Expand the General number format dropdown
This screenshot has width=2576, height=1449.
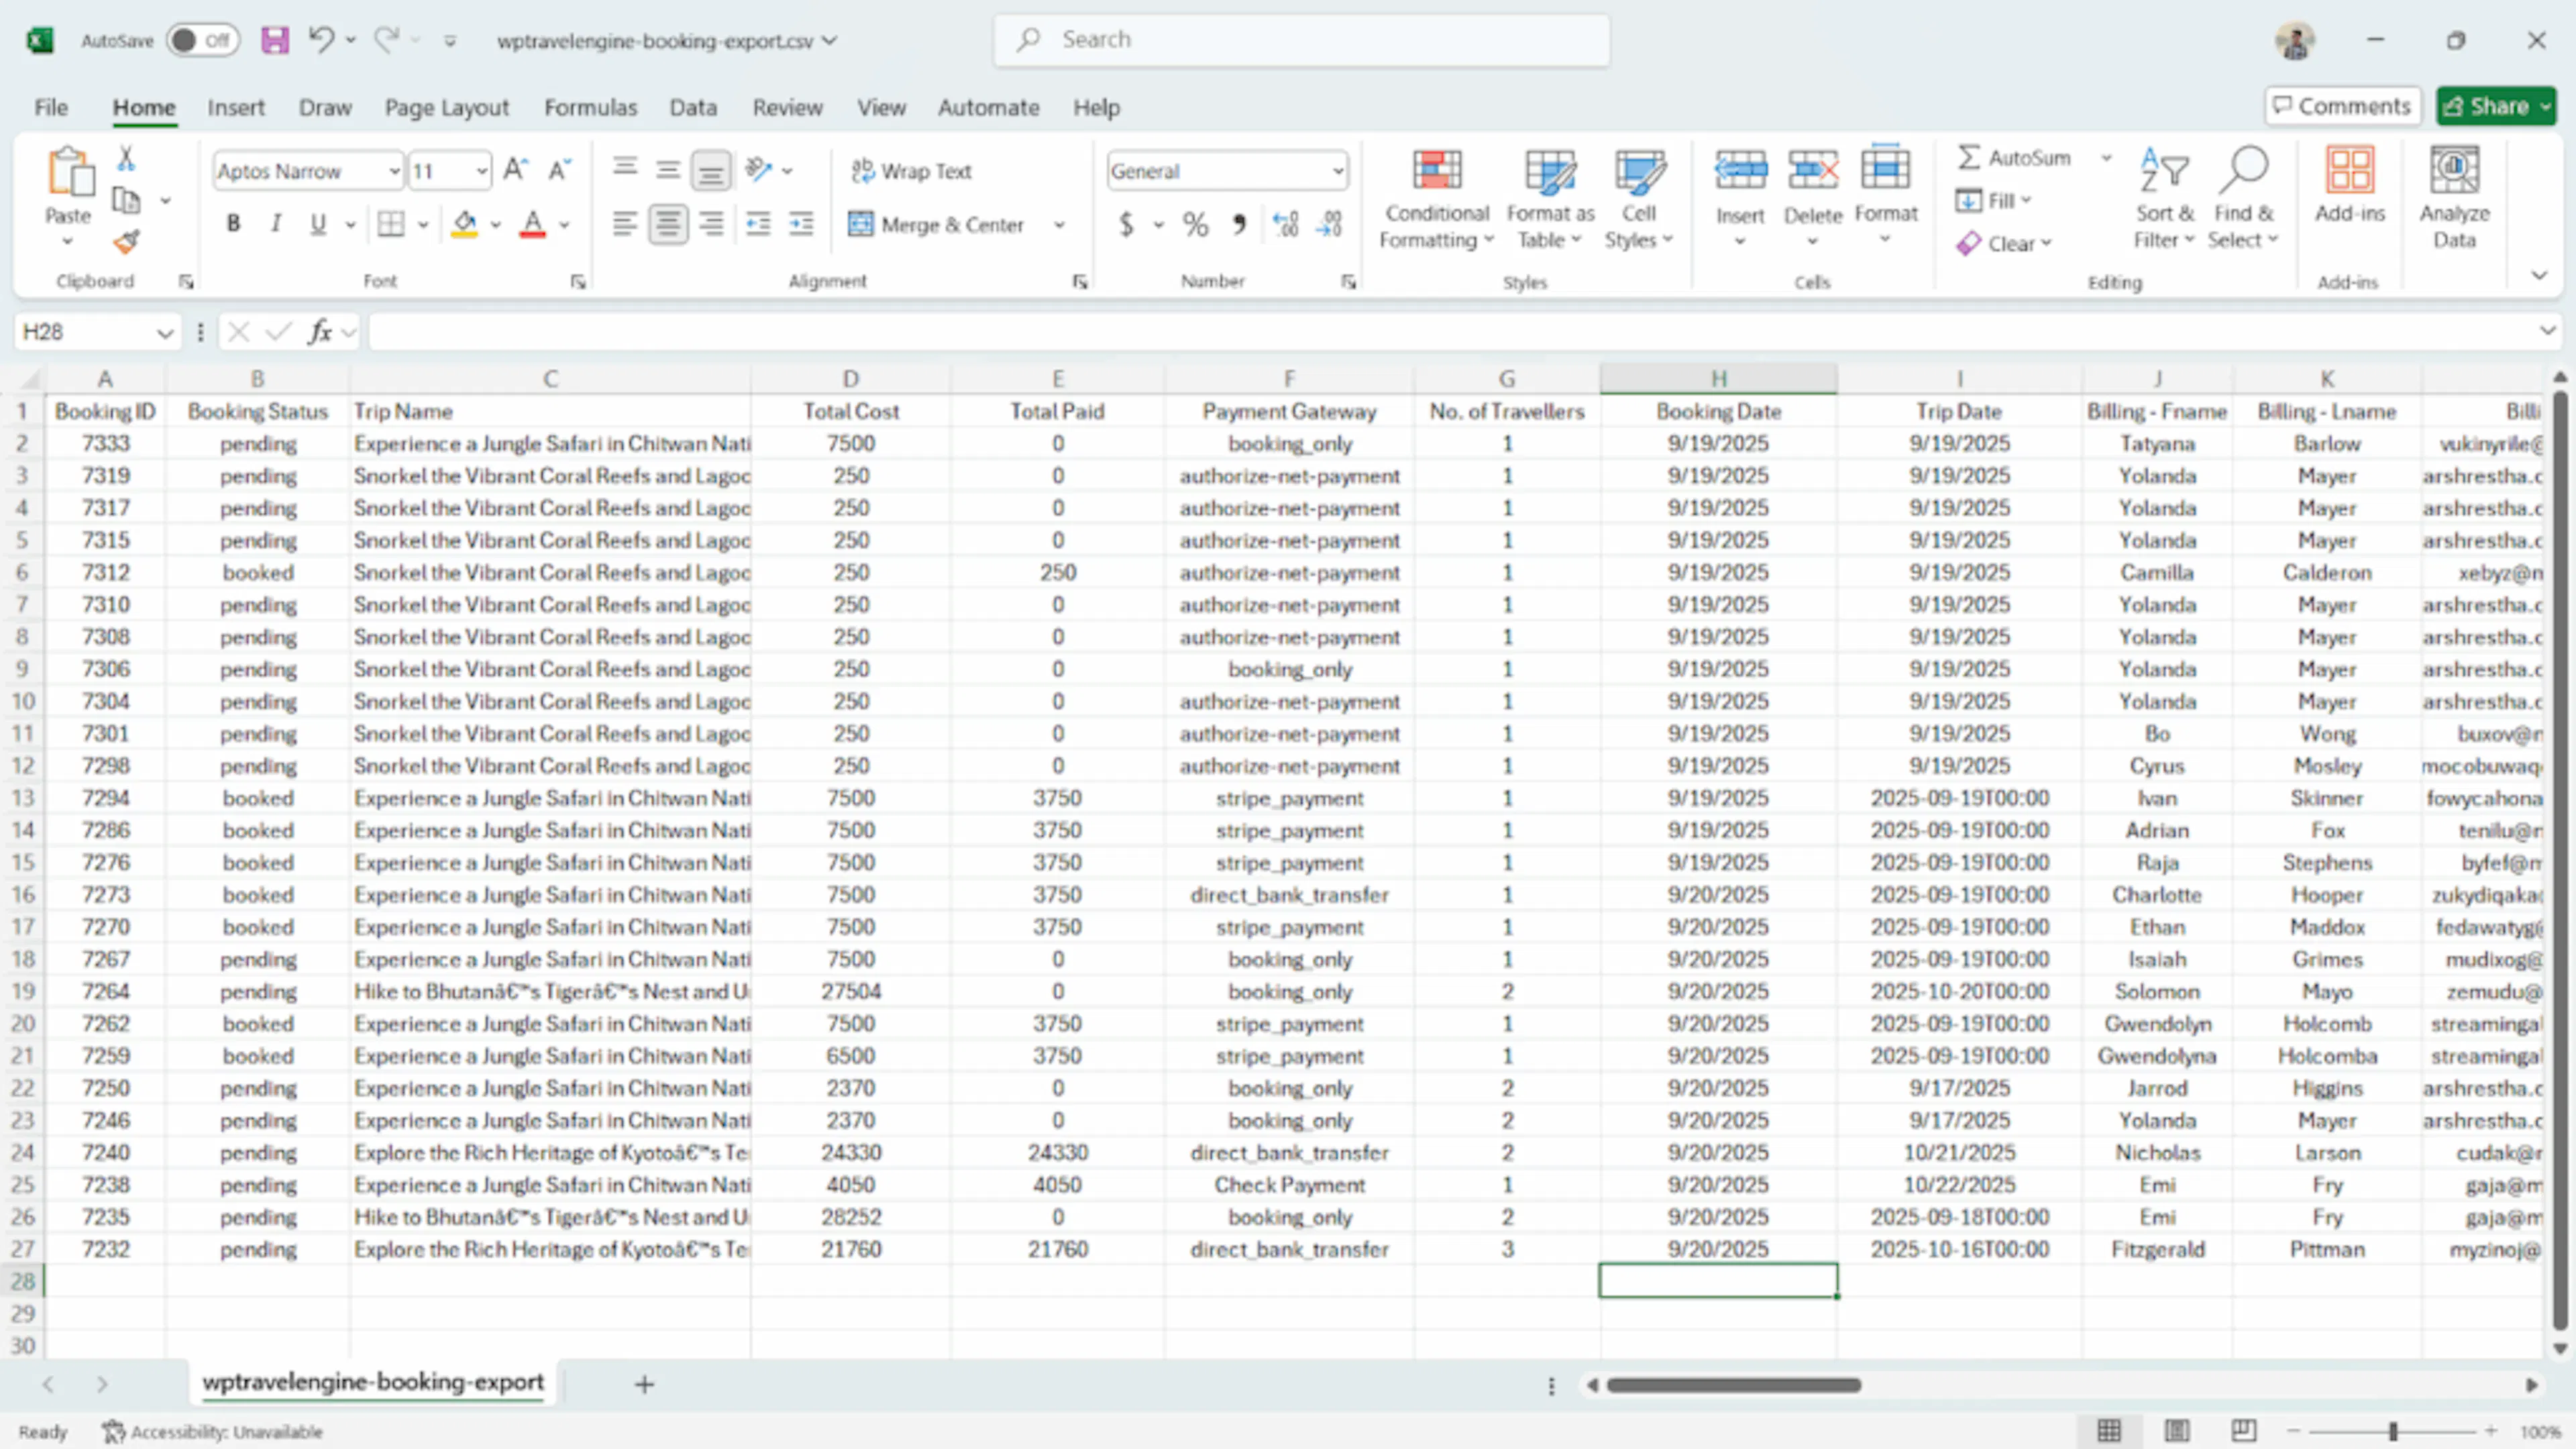point(1337,171)
